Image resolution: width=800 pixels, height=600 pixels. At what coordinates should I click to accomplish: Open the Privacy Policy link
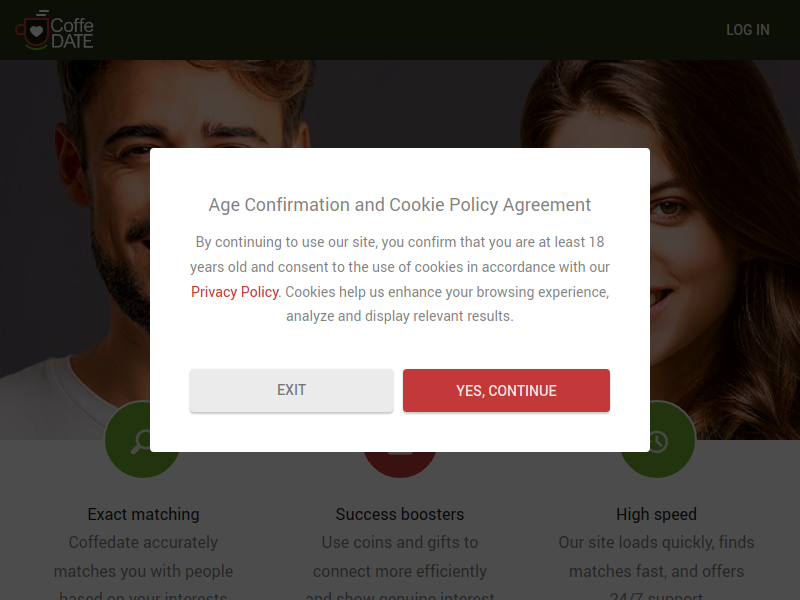(x=235, y=292)
